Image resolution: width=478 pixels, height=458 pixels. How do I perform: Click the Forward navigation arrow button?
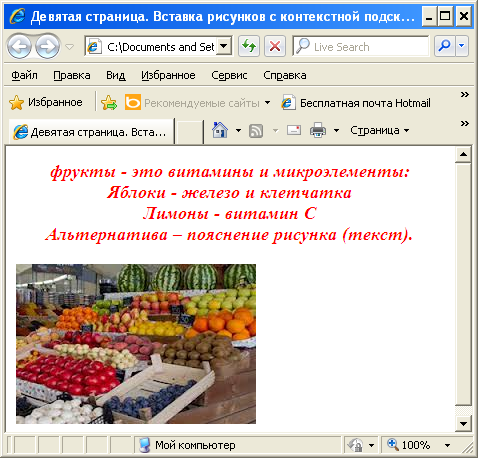click(x=48, y=46)
